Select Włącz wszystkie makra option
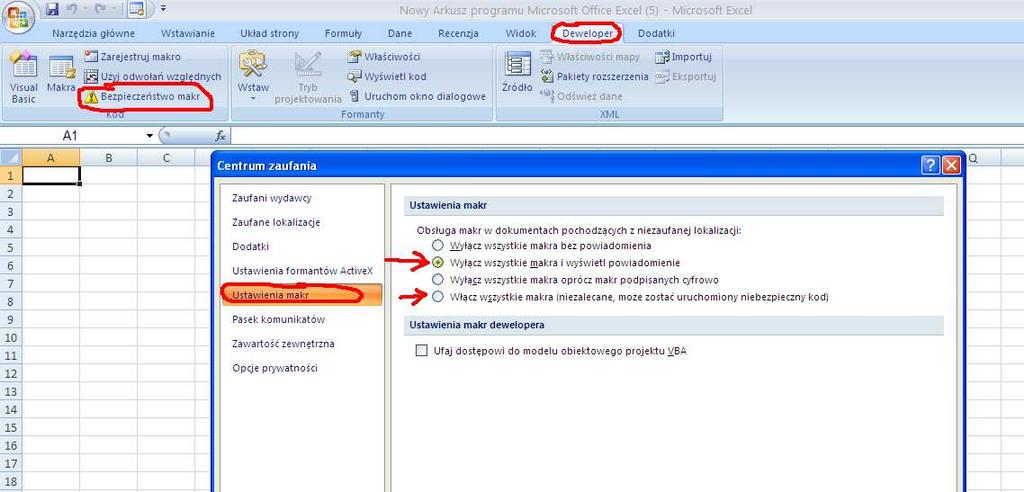1024x492 pixels. (x=438, y=297)
